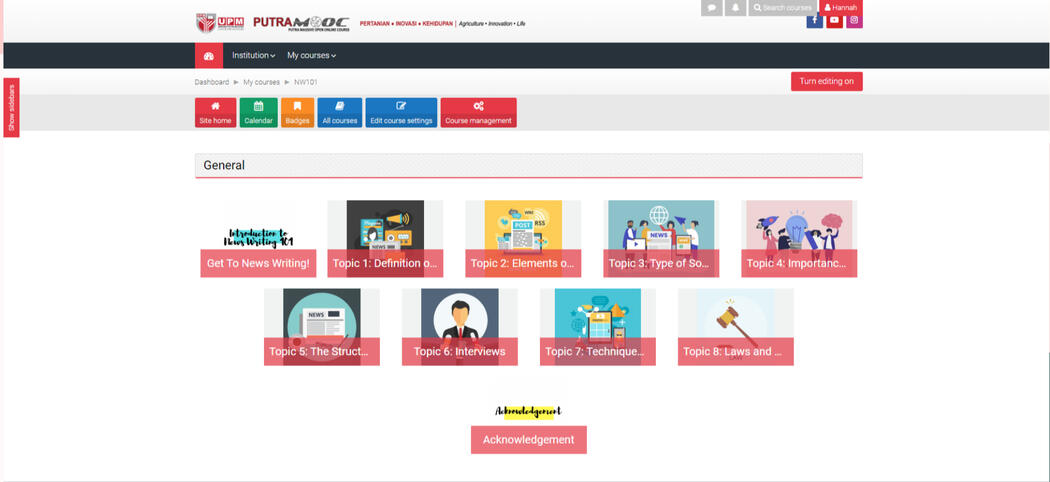This screenshot has width=1050, height=482.
Task: Click the dashboard home icon in navbar
Action: coord(209,56)
